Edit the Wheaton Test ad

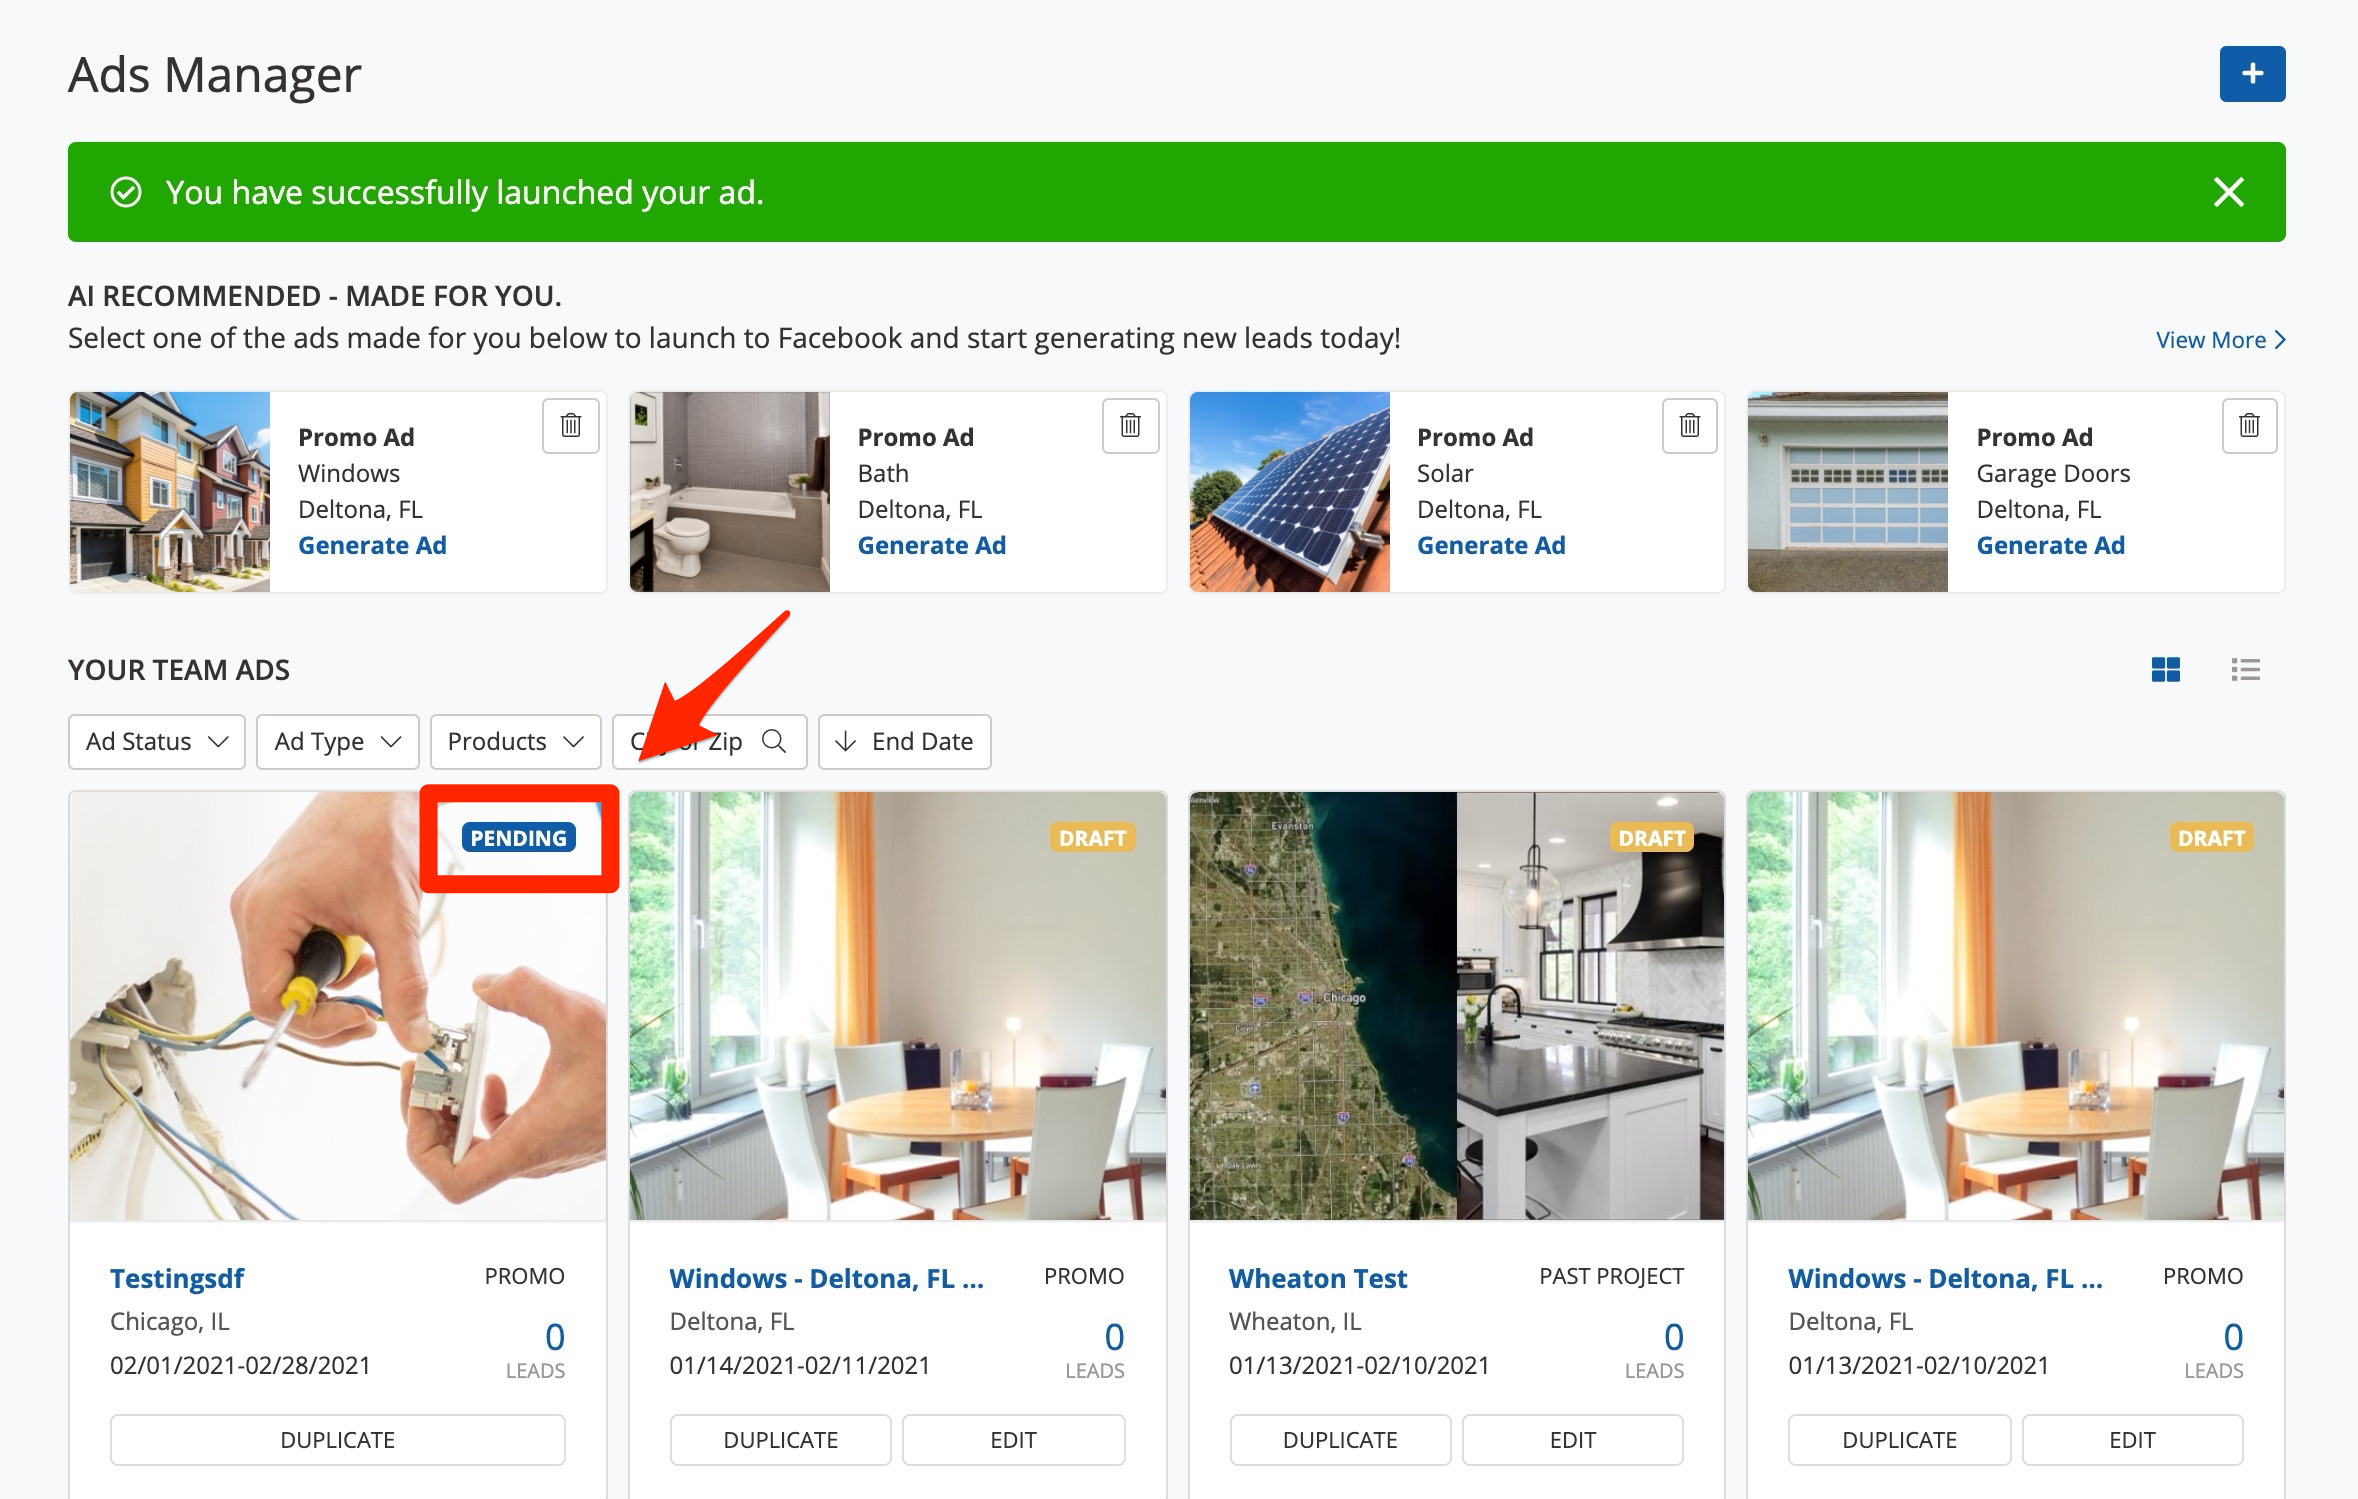pyautogui.click(x=1572, y=1440)
